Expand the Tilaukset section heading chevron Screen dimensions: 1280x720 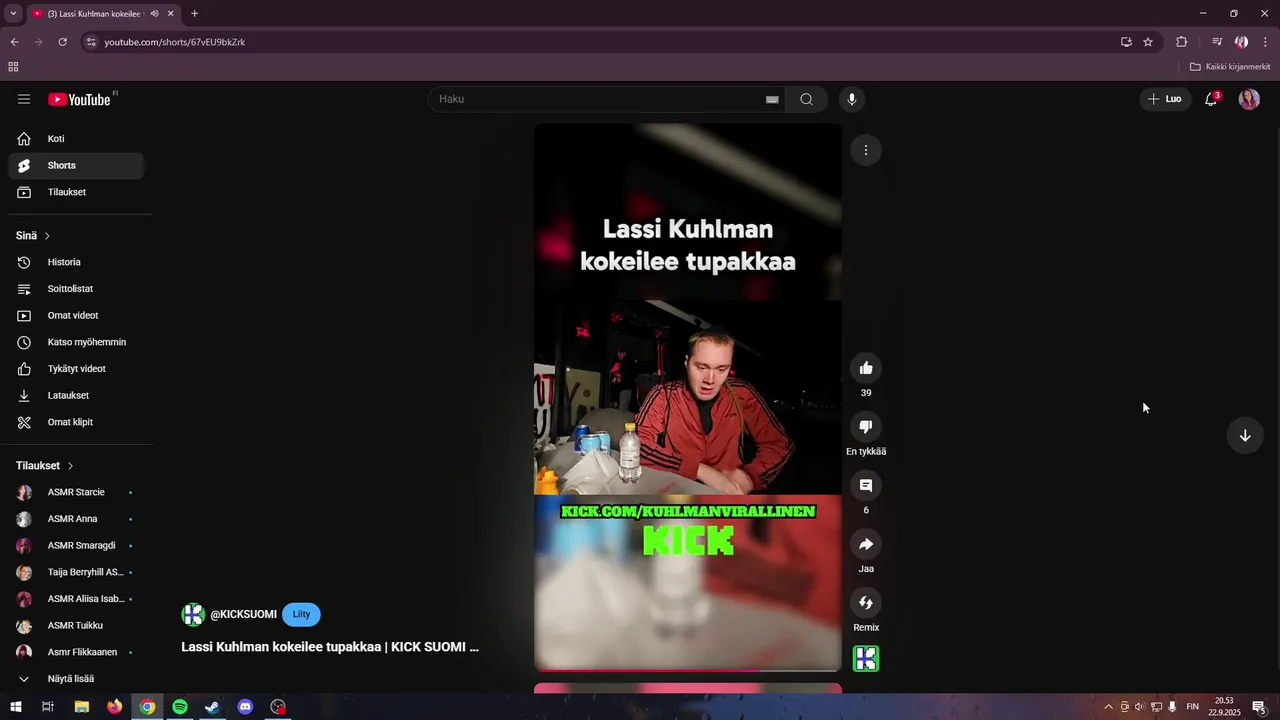70,466
